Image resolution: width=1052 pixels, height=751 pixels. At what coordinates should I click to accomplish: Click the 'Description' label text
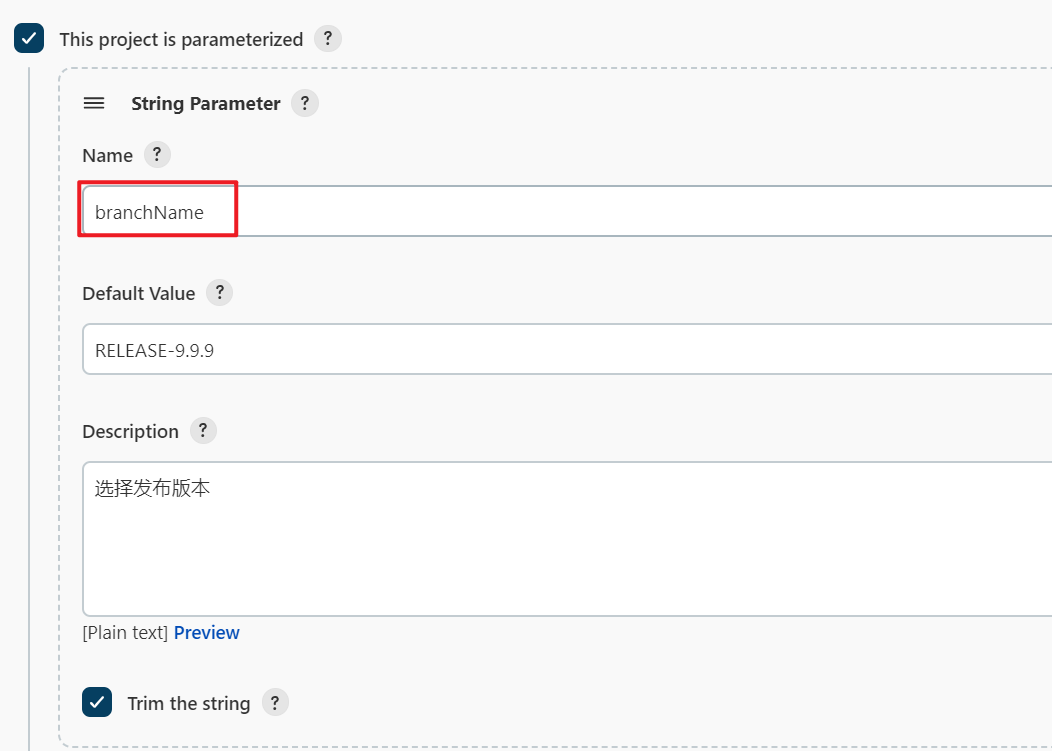[x=131, y=432]
